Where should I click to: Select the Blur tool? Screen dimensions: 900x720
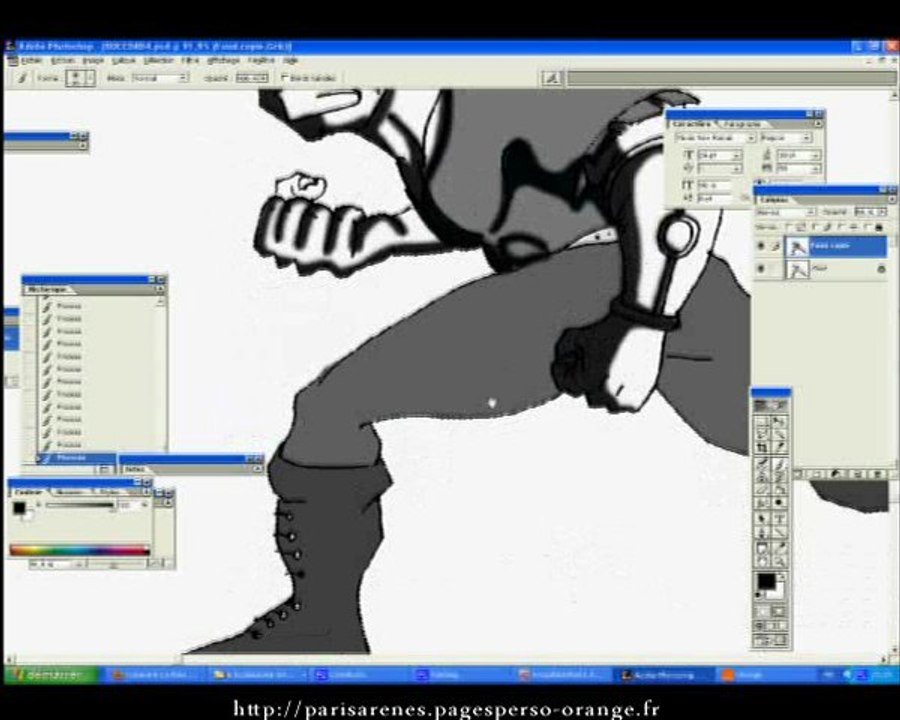pyautogui.click(x=761, y=502)
